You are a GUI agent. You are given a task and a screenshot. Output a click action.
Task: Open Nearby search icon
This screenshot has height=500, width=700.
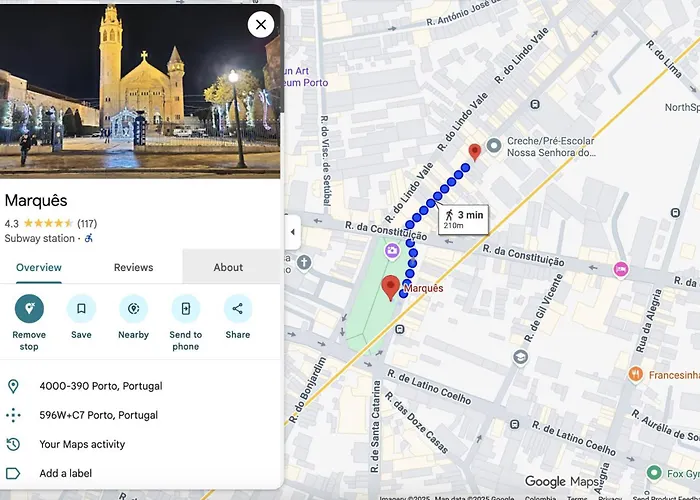pyautogui.click(x=133, y=308)
